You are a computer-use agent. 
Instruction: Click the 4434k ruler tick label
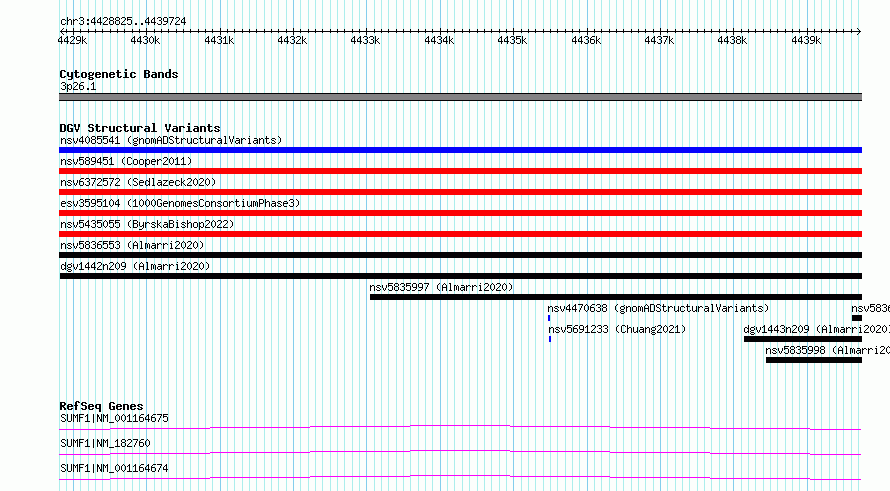pyautogui.click(x=439, y=40)
